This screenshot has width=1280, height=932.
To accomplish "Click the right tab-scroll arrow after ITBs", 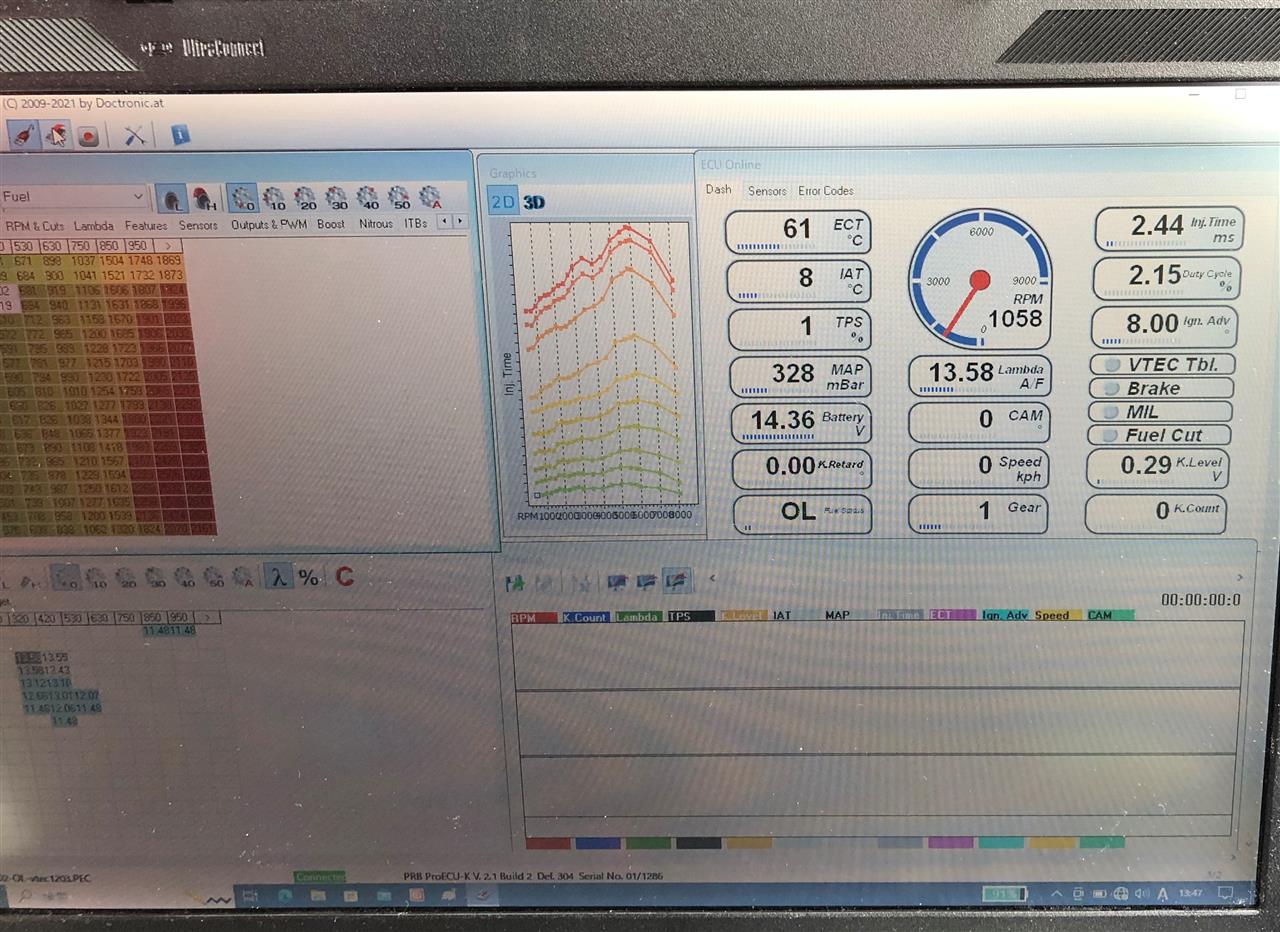I will pos(459,222).
